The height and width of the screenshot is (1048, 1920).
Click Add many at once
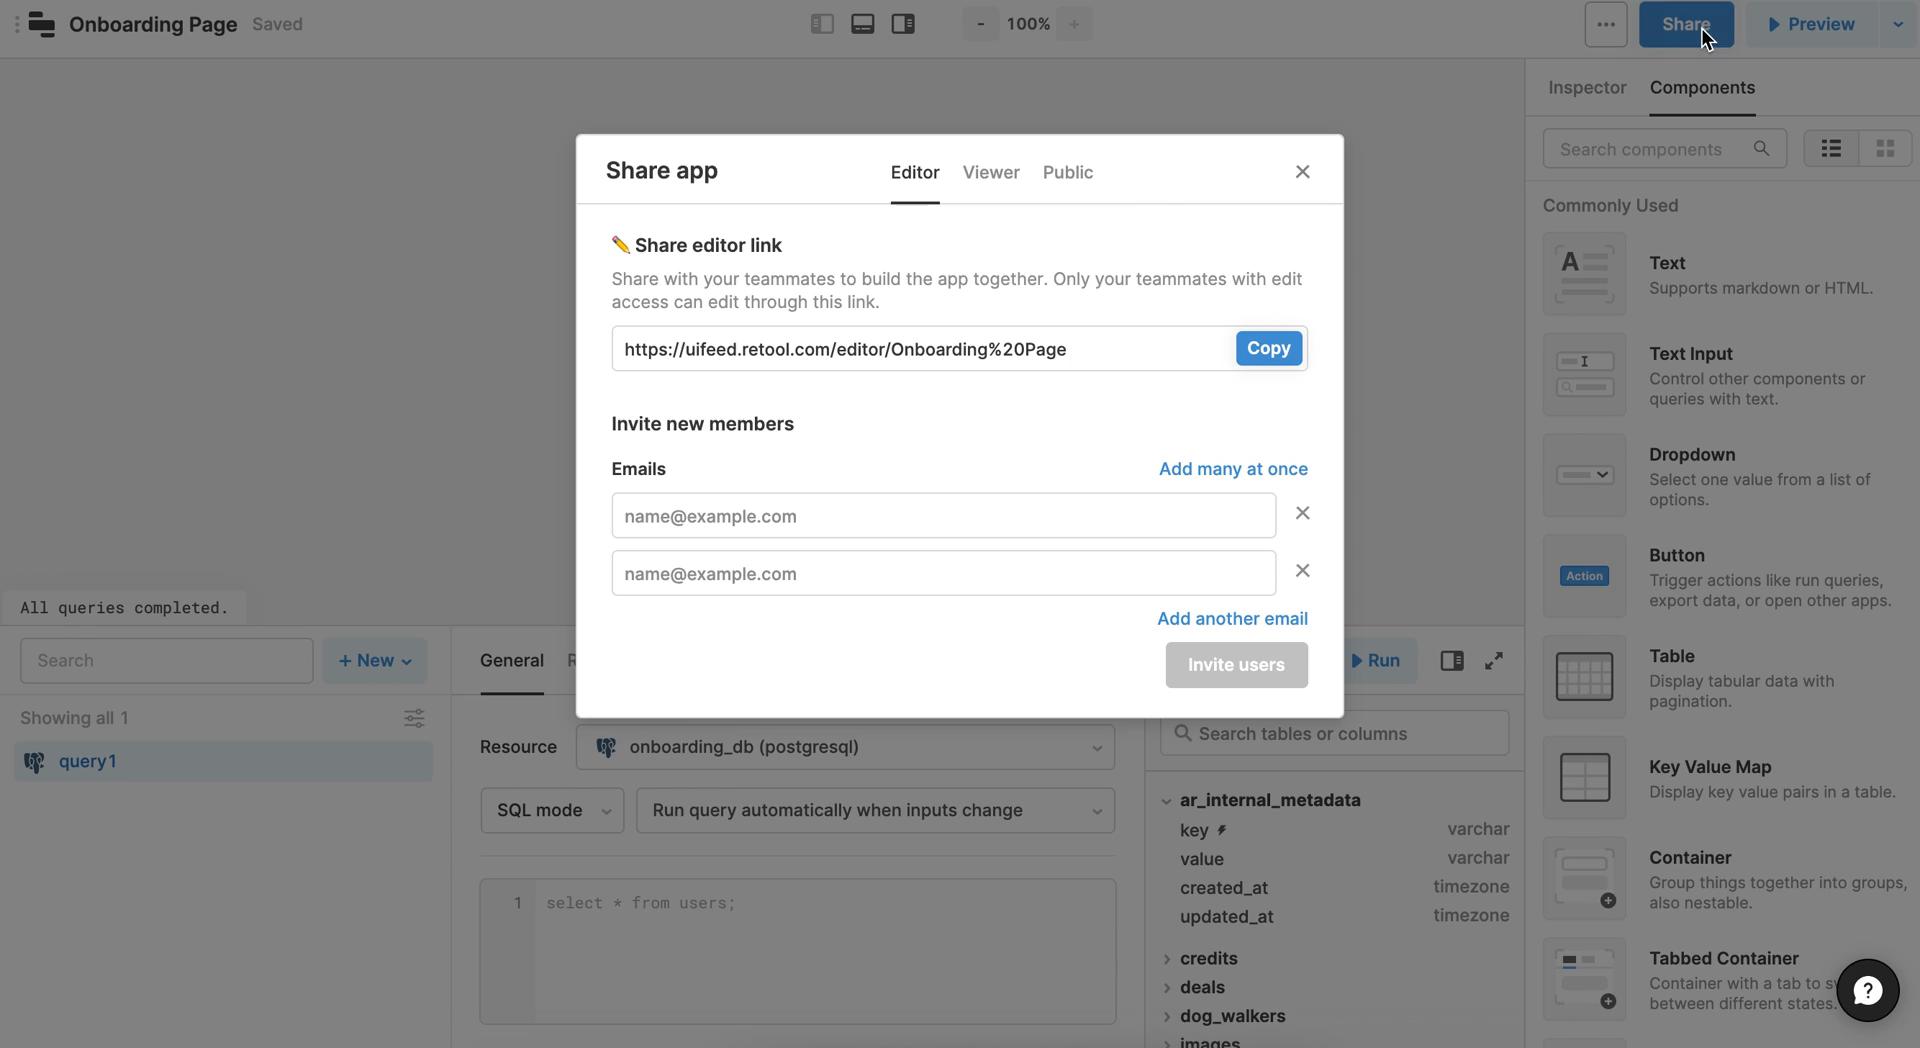pyautogui.click(x=1233, y=469)
